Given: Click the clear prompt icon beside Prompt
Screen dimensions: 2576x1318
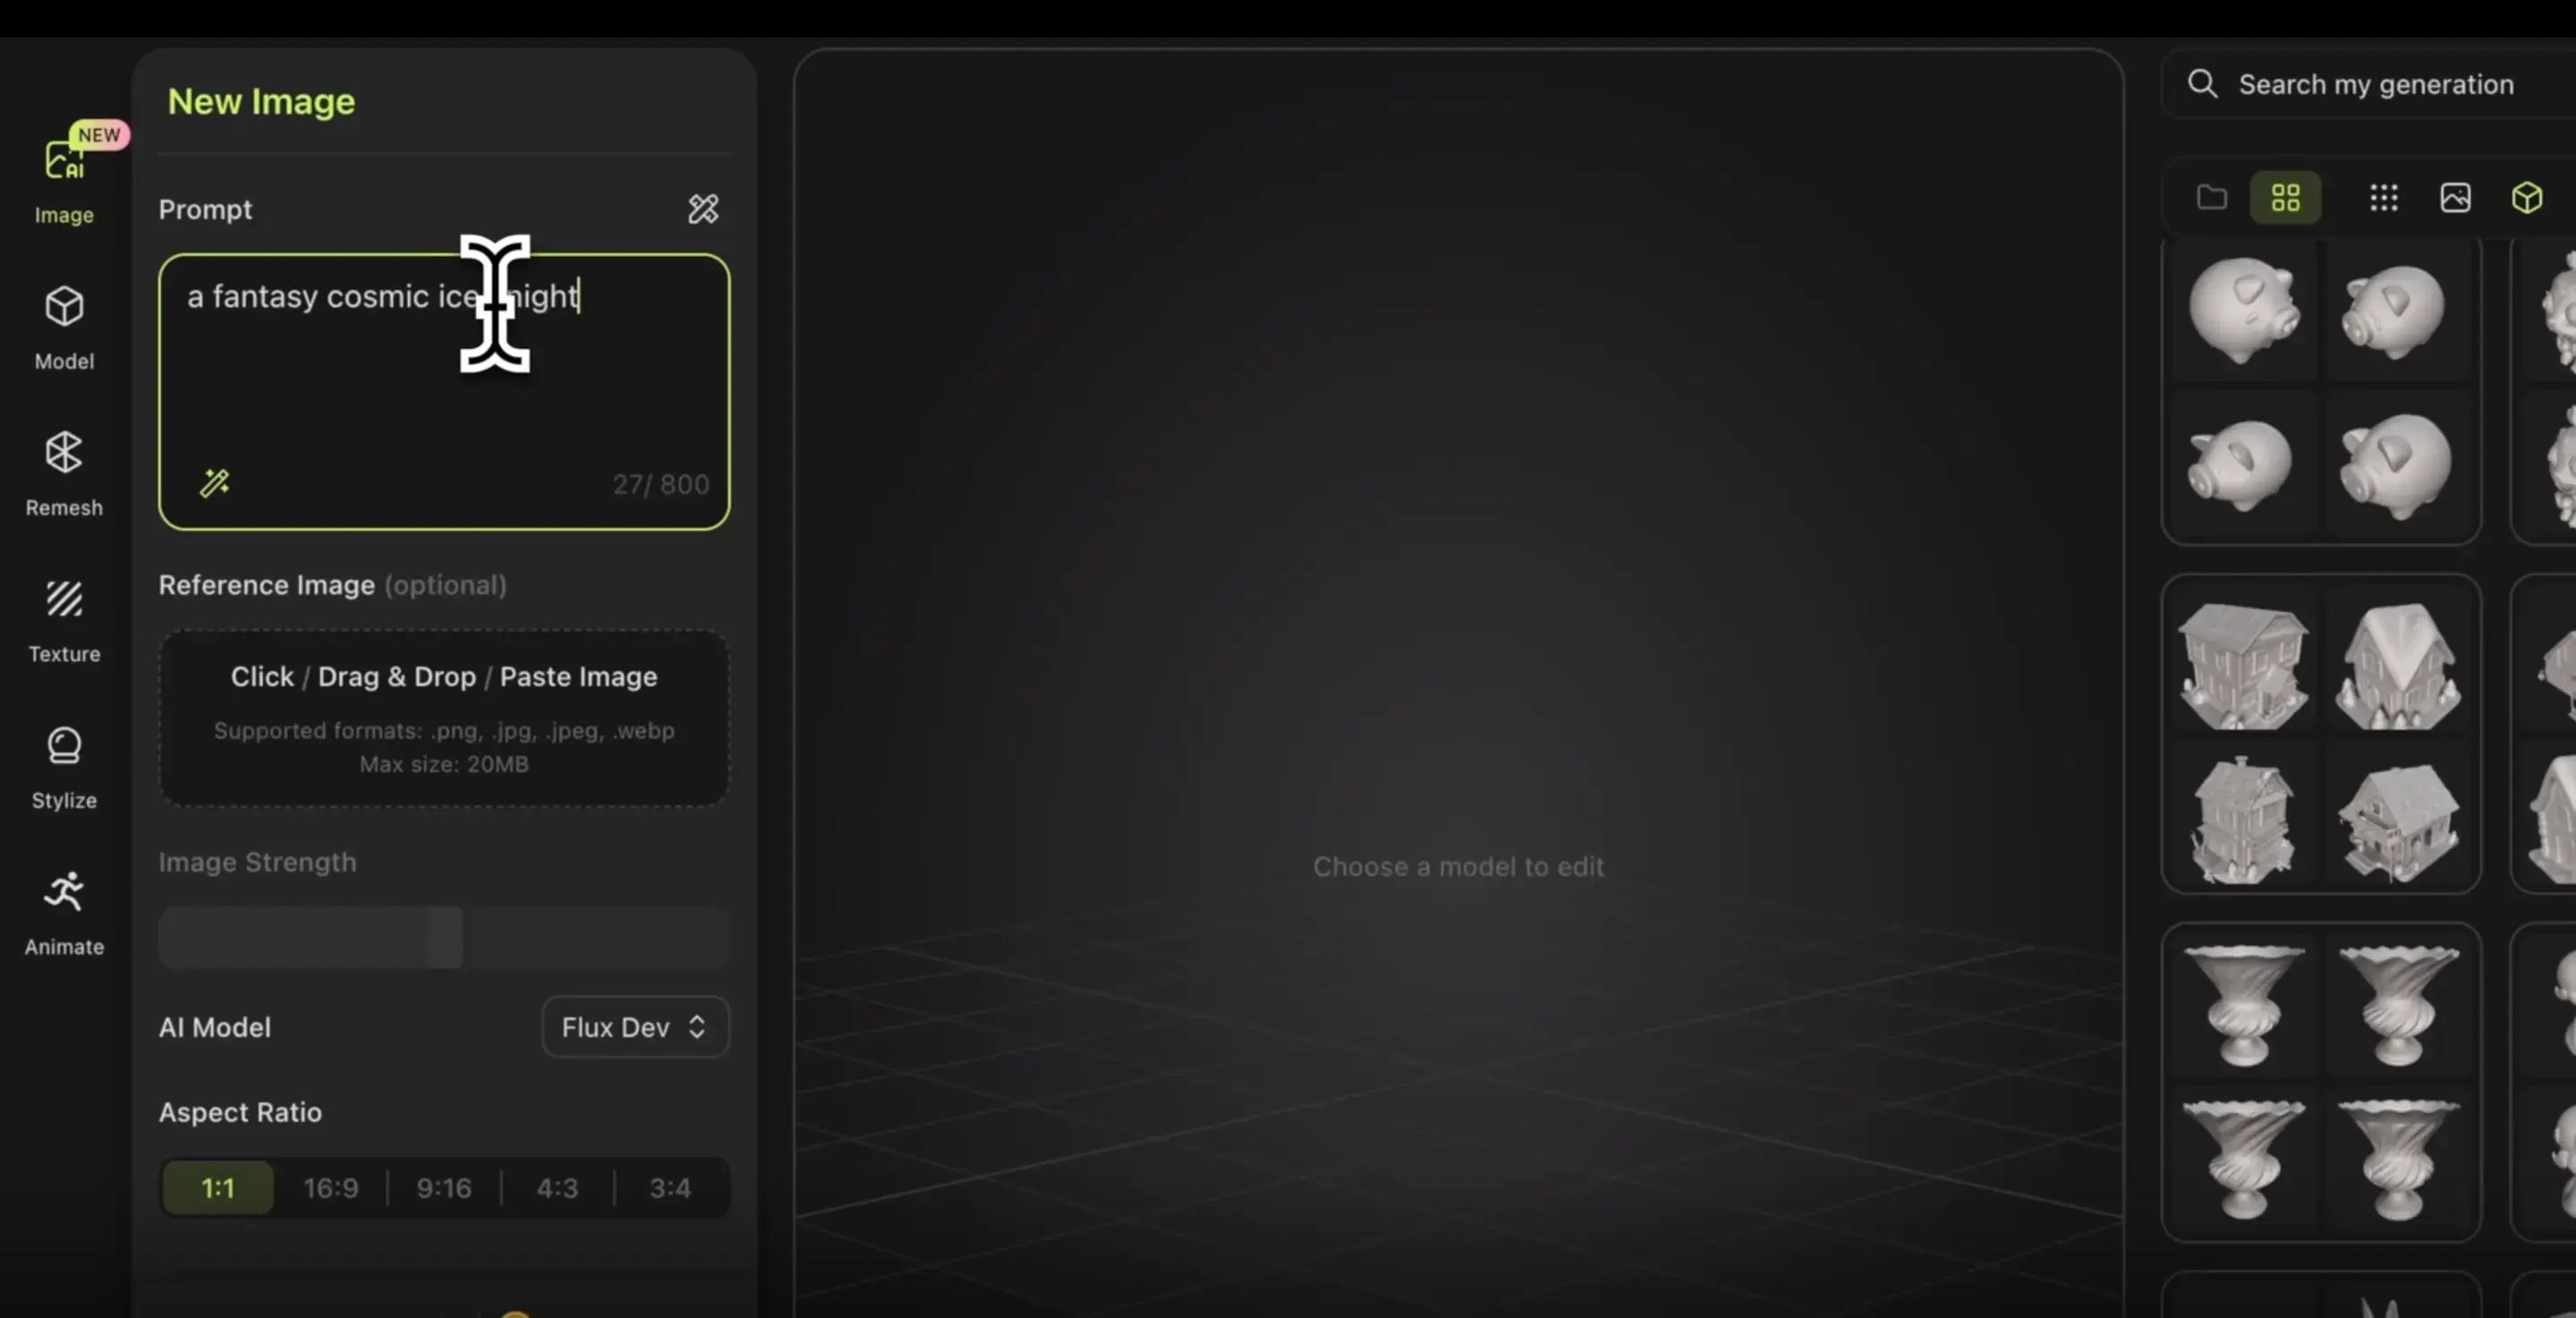Looking at the screenshot, I should 703,208.
